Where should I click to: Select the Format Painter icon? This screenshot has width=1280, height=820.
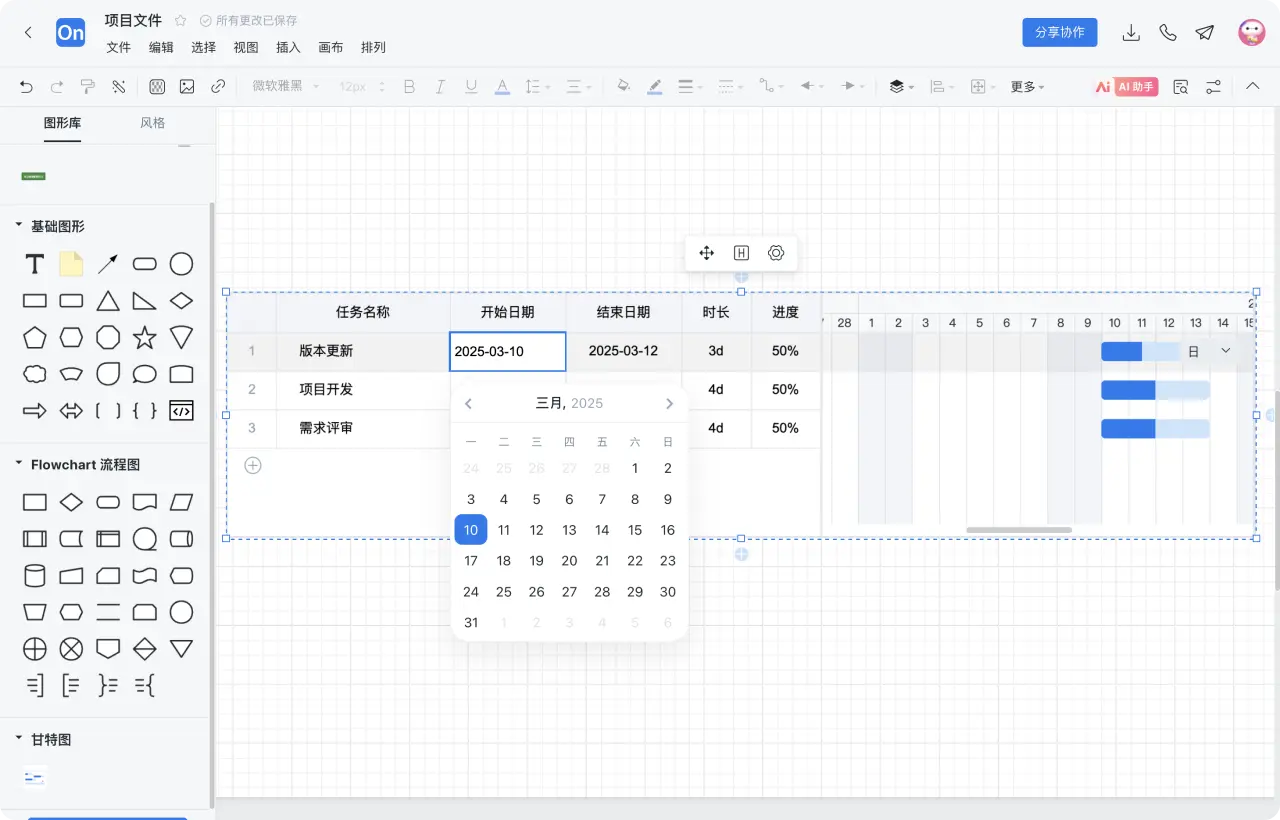pyautogui.click(x=88, y=86)
